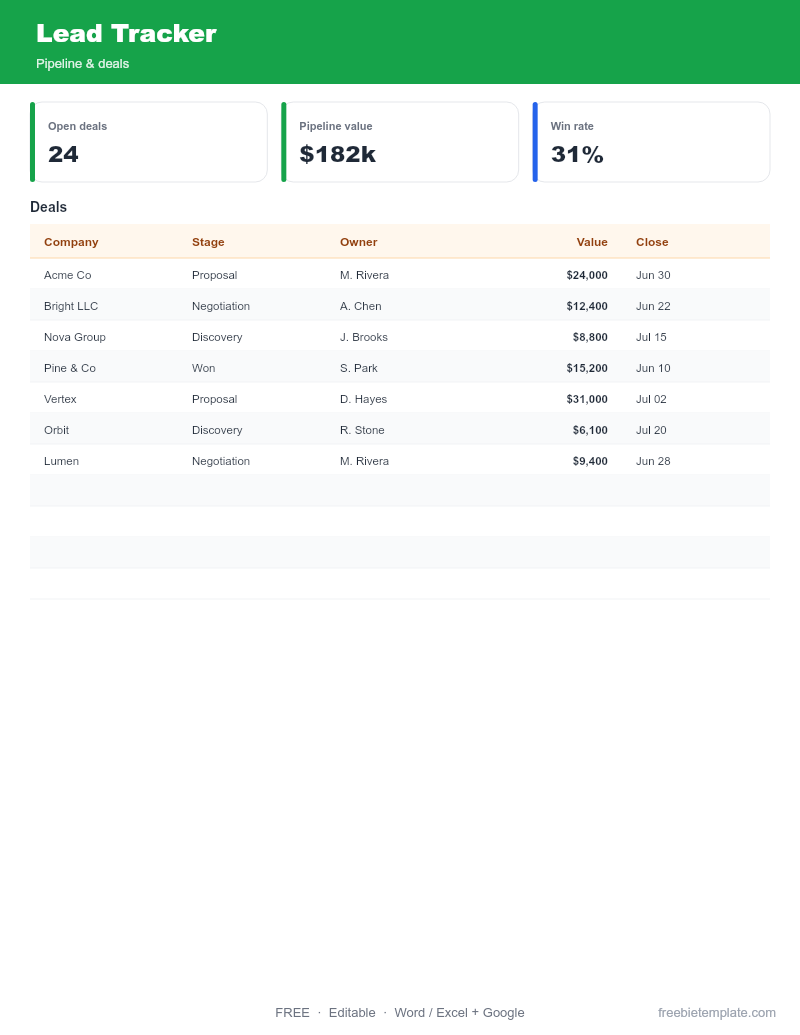Image resolution: width=800 pixels, height=1035 pixels.
Task: Select the Lumen company cell
Action: [x=61, y=461]
